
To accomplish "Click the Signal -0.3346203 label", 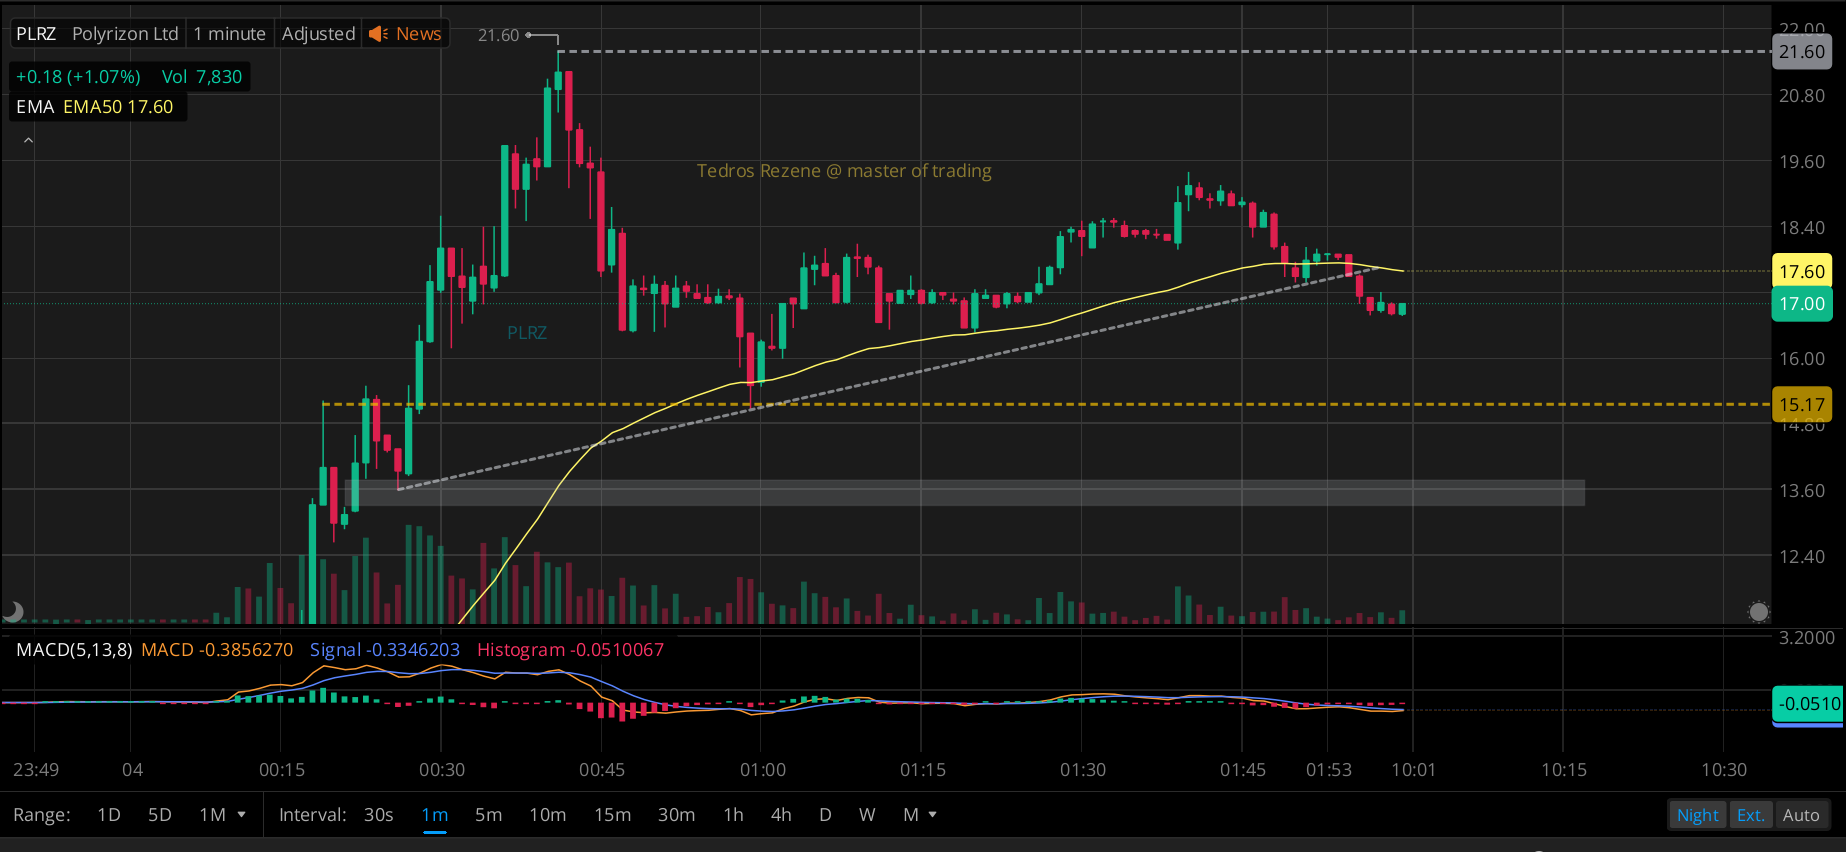I will pyautogui.click(x=385, y=650).
